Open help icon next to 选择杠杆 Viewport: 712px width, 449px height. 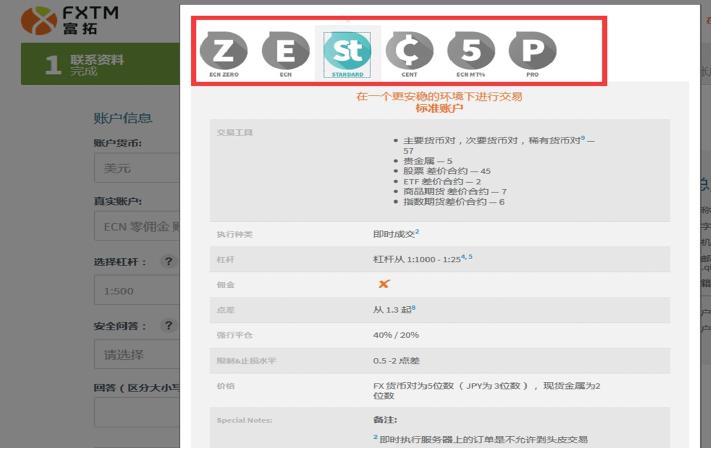[168, 262]
